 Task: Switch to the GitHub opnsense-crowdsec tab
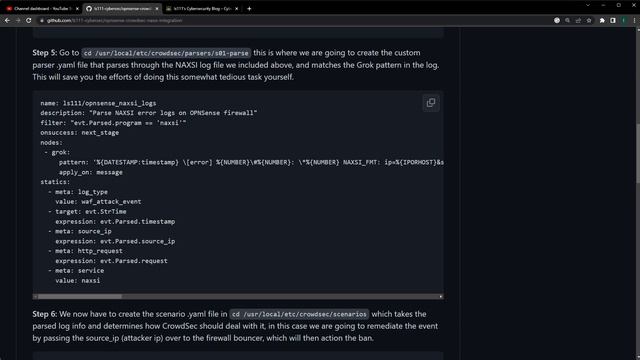(122, 9)
